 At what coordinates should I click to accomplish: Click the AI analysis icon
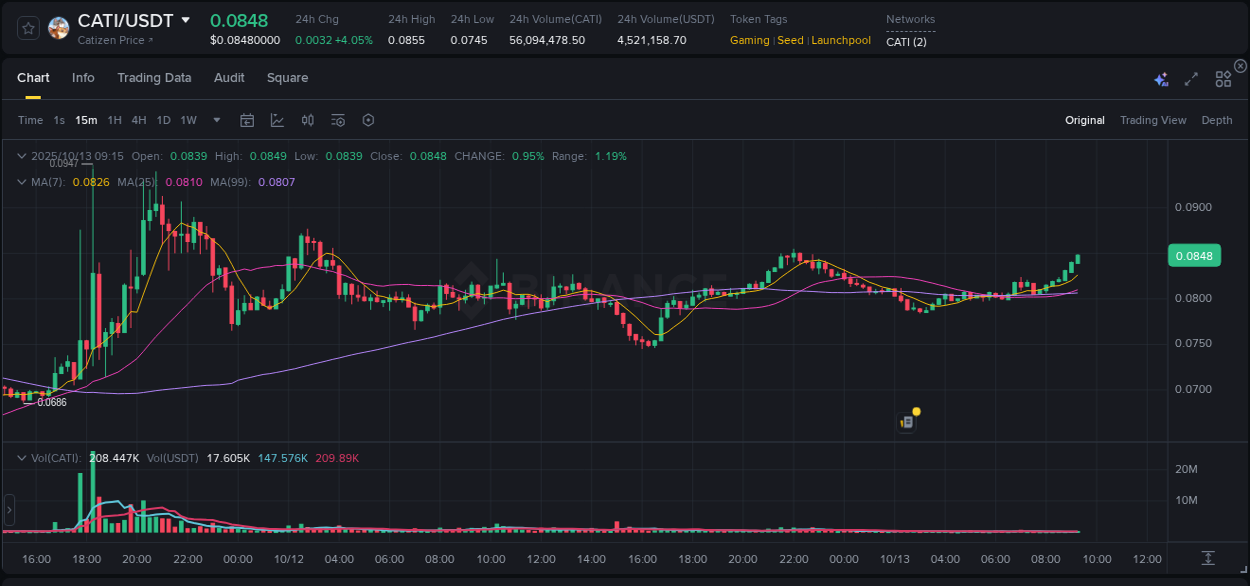[x=1161, y=78]
